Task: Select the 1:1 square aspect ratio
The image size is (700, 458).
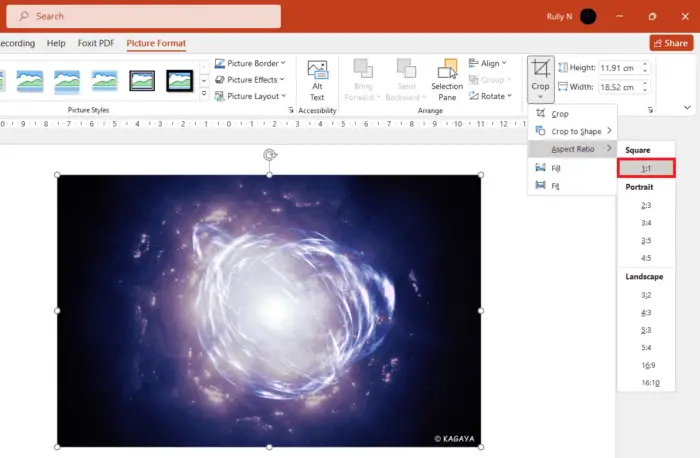Action: tap(646, 168)
